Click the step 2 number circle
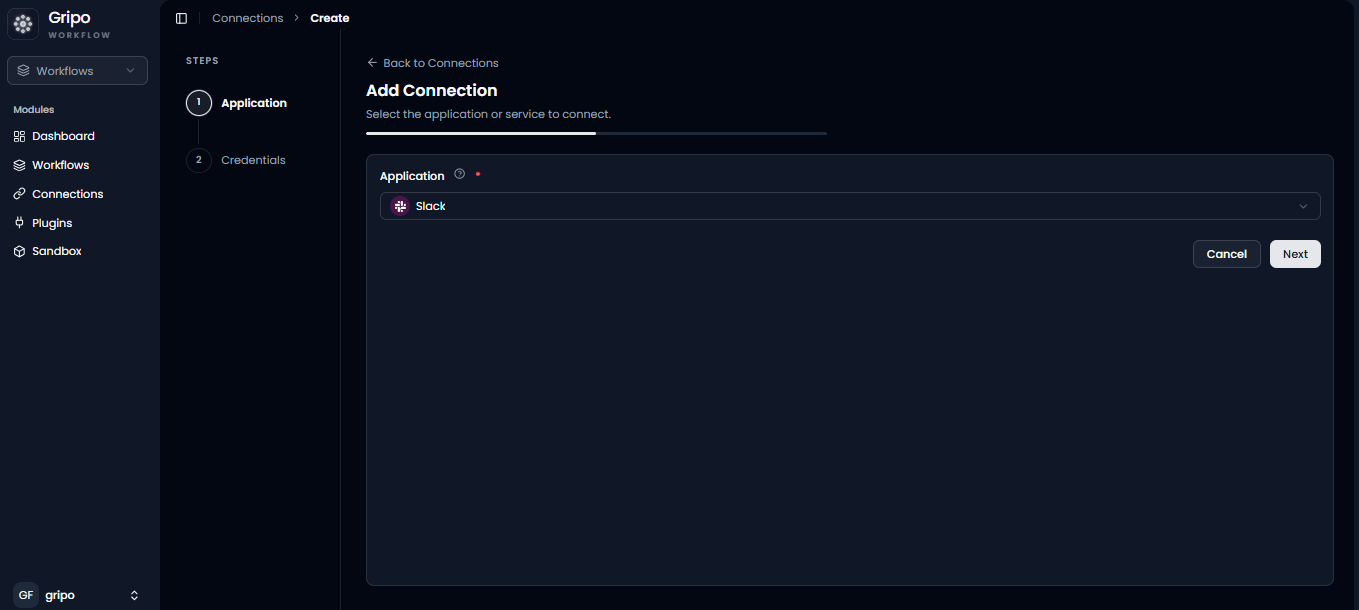 point(198,160)
